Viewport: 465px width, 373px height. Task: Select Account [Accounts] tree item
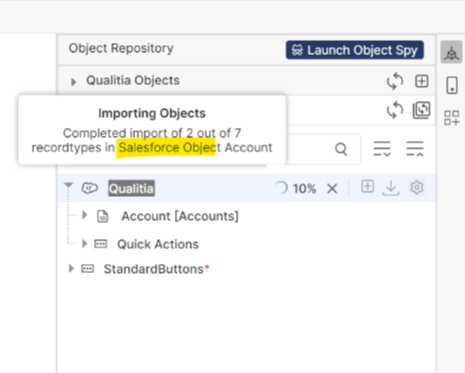pos(180,216)
